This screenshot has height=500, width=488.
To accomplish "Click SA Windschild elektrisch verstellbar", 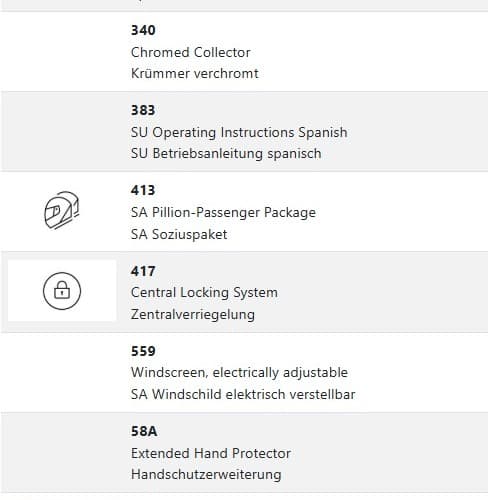I will (x=243, y=394).
